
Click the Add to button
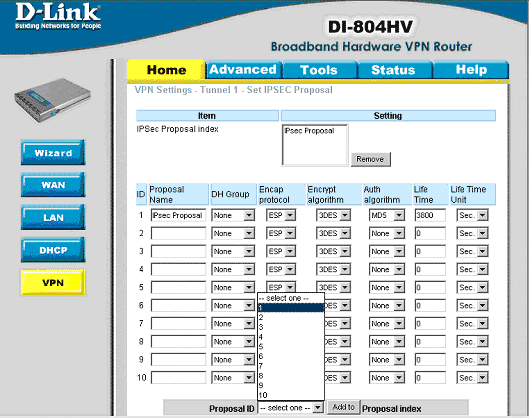click(x=343, y=407)
